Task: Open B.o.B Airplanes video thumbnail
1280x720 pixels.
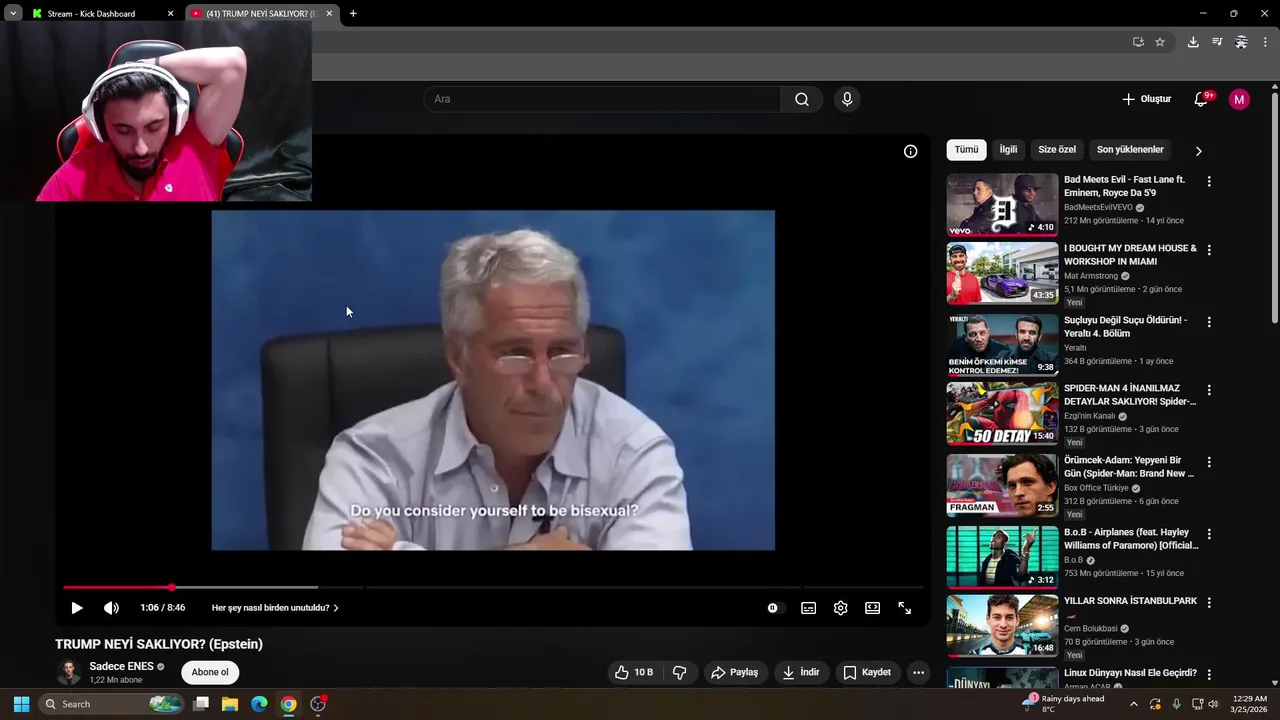Action: [x=1002, y=557]
